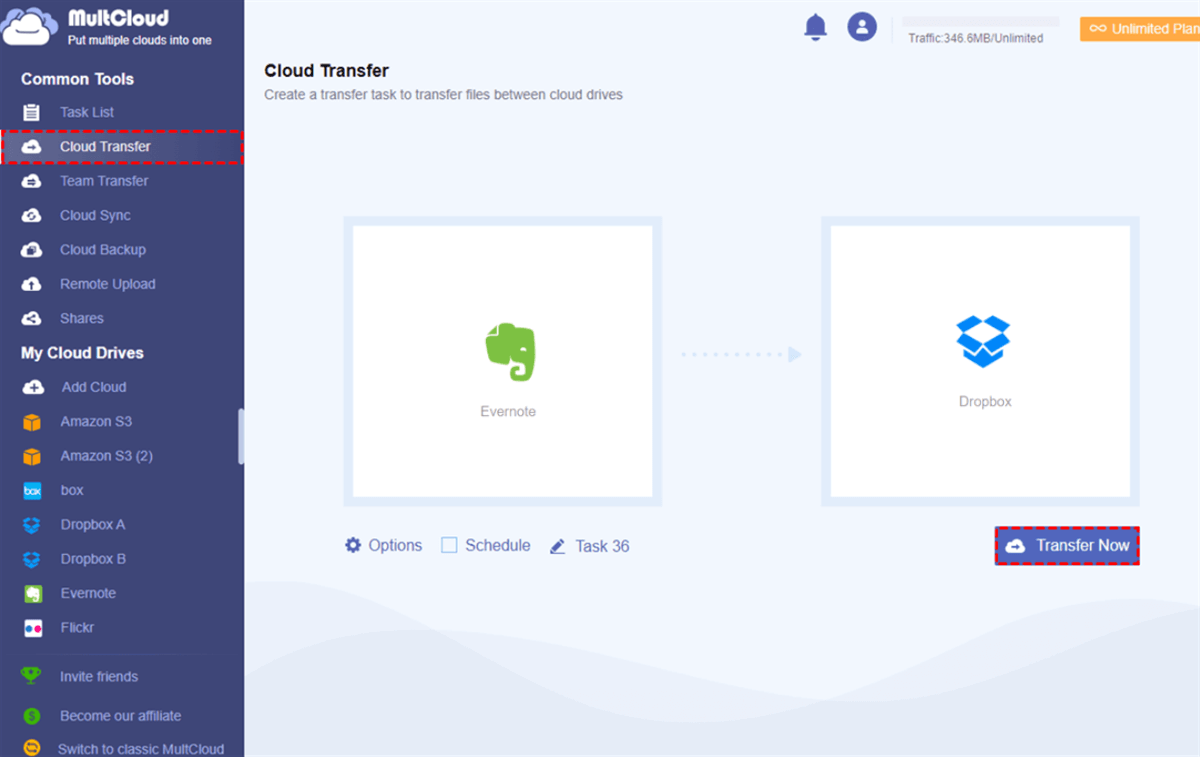Click the Dropbox B icon

click(32, 559)
